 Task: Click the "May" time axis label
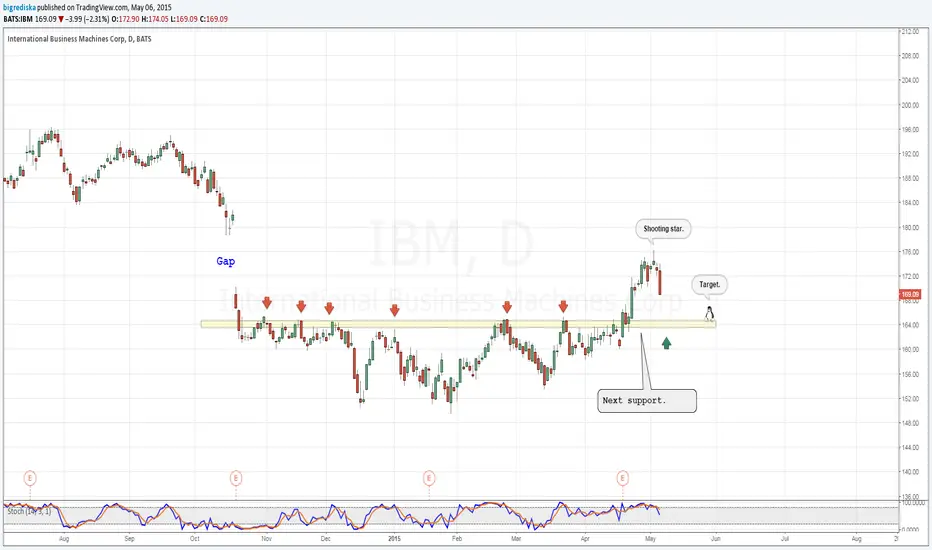pyautogui.click(x=650, y=539)
